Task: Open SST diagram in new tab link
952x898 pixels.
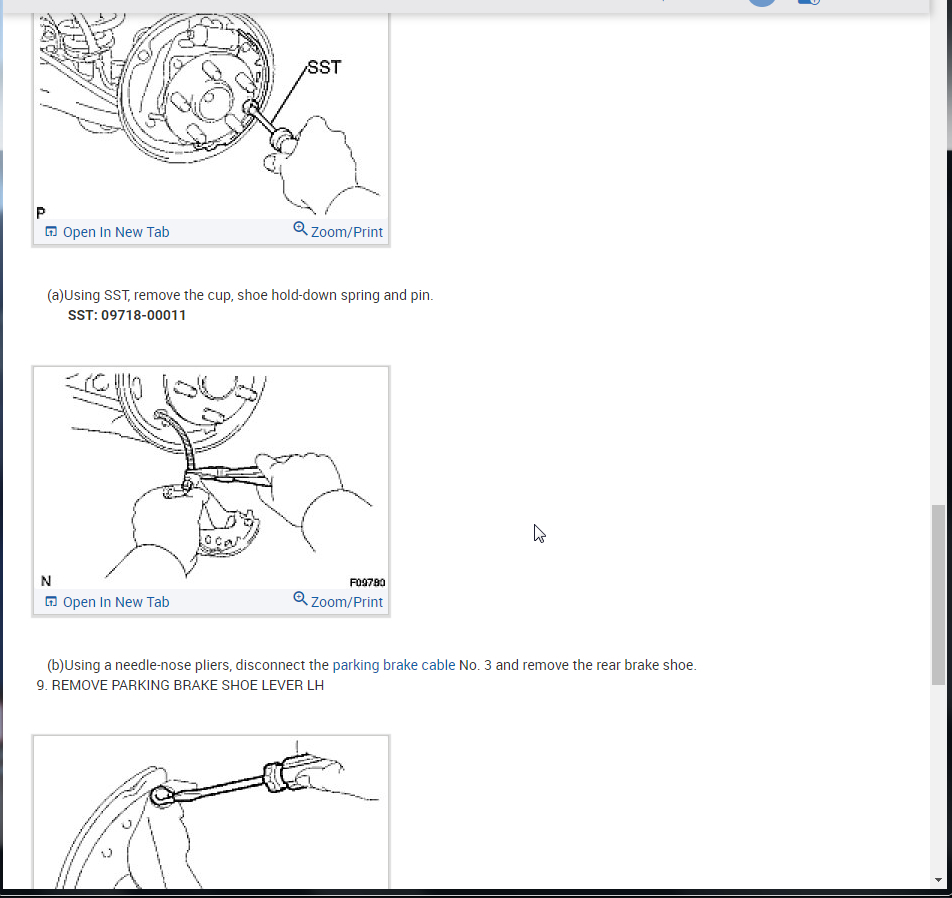Action: pos(107,232)
